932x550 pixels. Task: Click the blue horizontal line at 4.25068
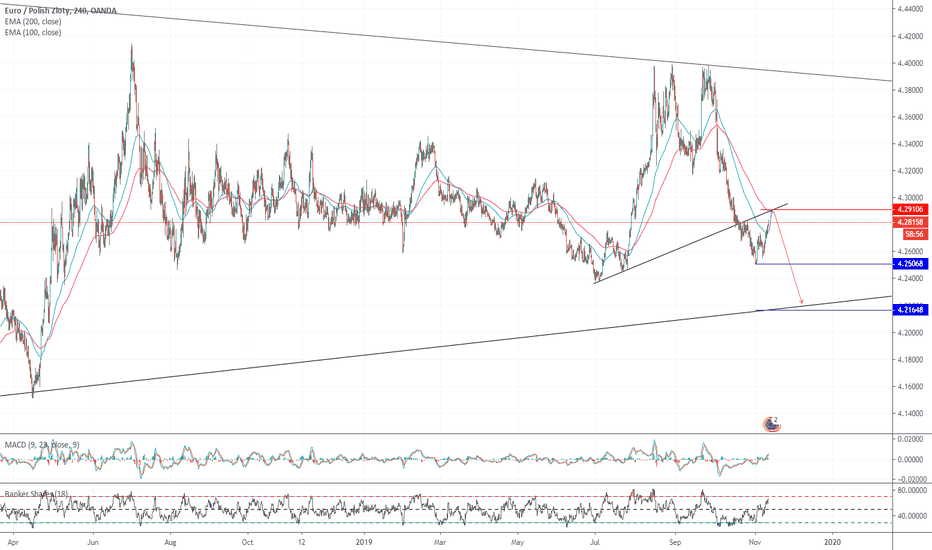[823, 263]
